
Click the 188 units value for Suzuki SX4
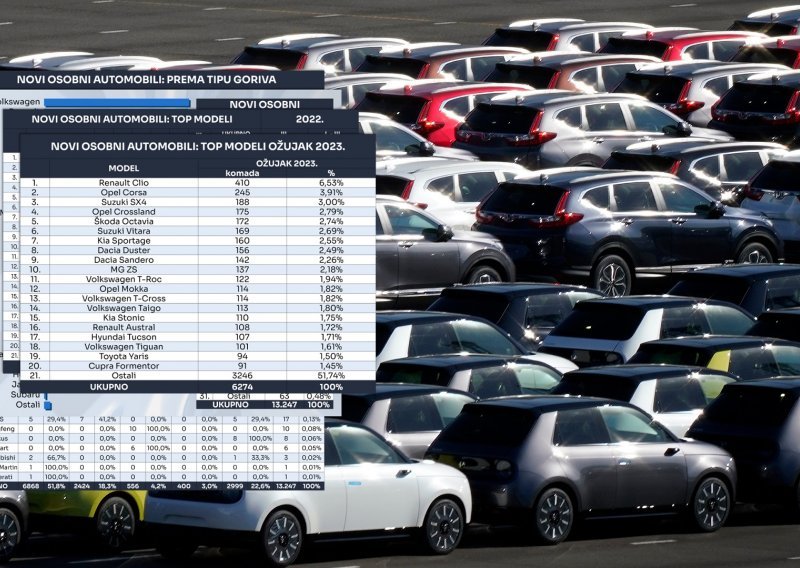click(242, 202)
